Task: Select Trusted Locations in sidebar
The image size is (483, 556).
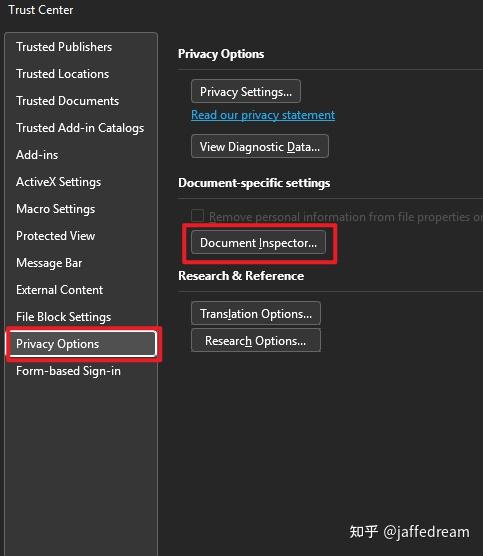Action: [62, 74]
